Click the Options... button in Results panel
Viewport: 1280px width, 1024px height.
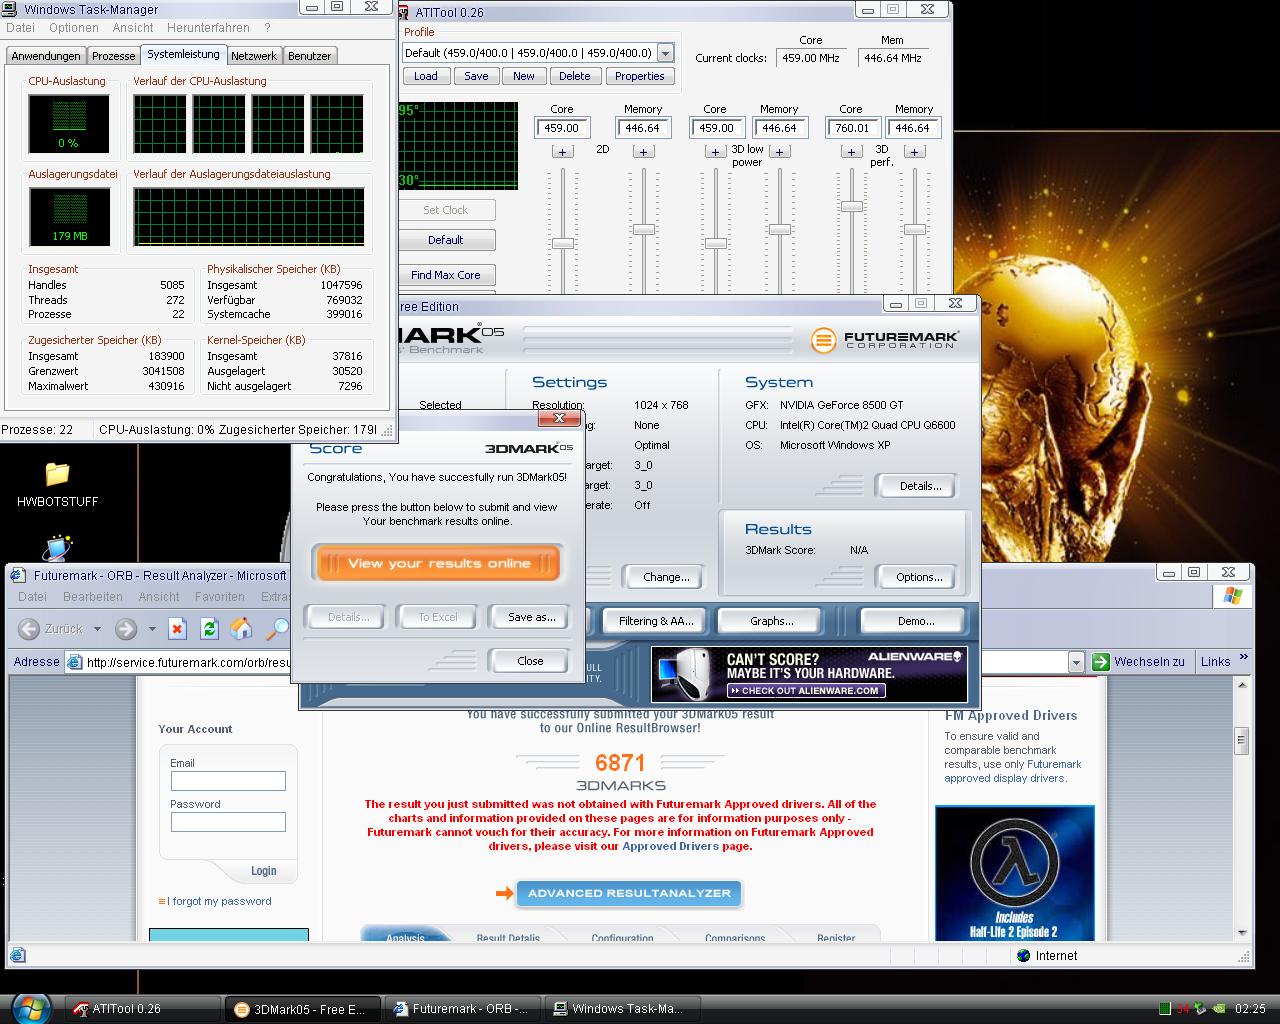pyautogui.click(x=919, y=577)
